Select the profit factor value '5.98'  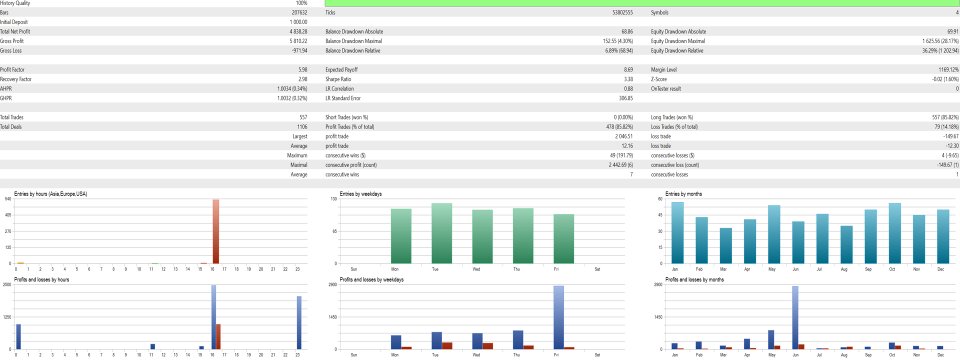point(303,70)
